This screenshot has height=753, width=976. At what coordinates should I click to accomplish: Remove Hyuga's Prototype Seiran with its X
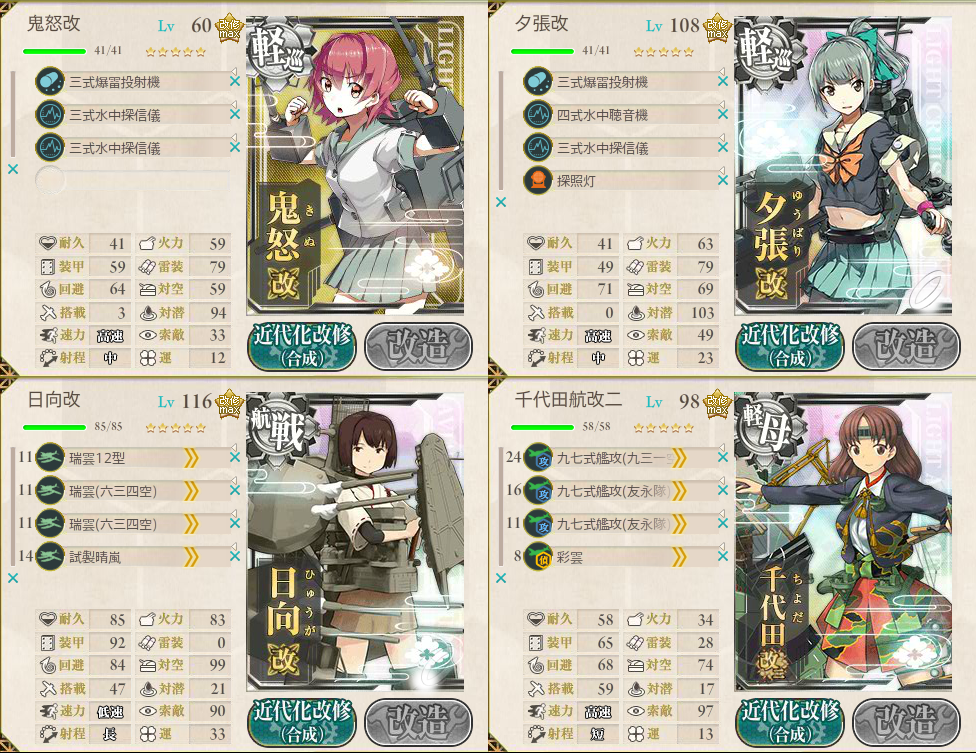pyautogui.click(x=235, y=556)
